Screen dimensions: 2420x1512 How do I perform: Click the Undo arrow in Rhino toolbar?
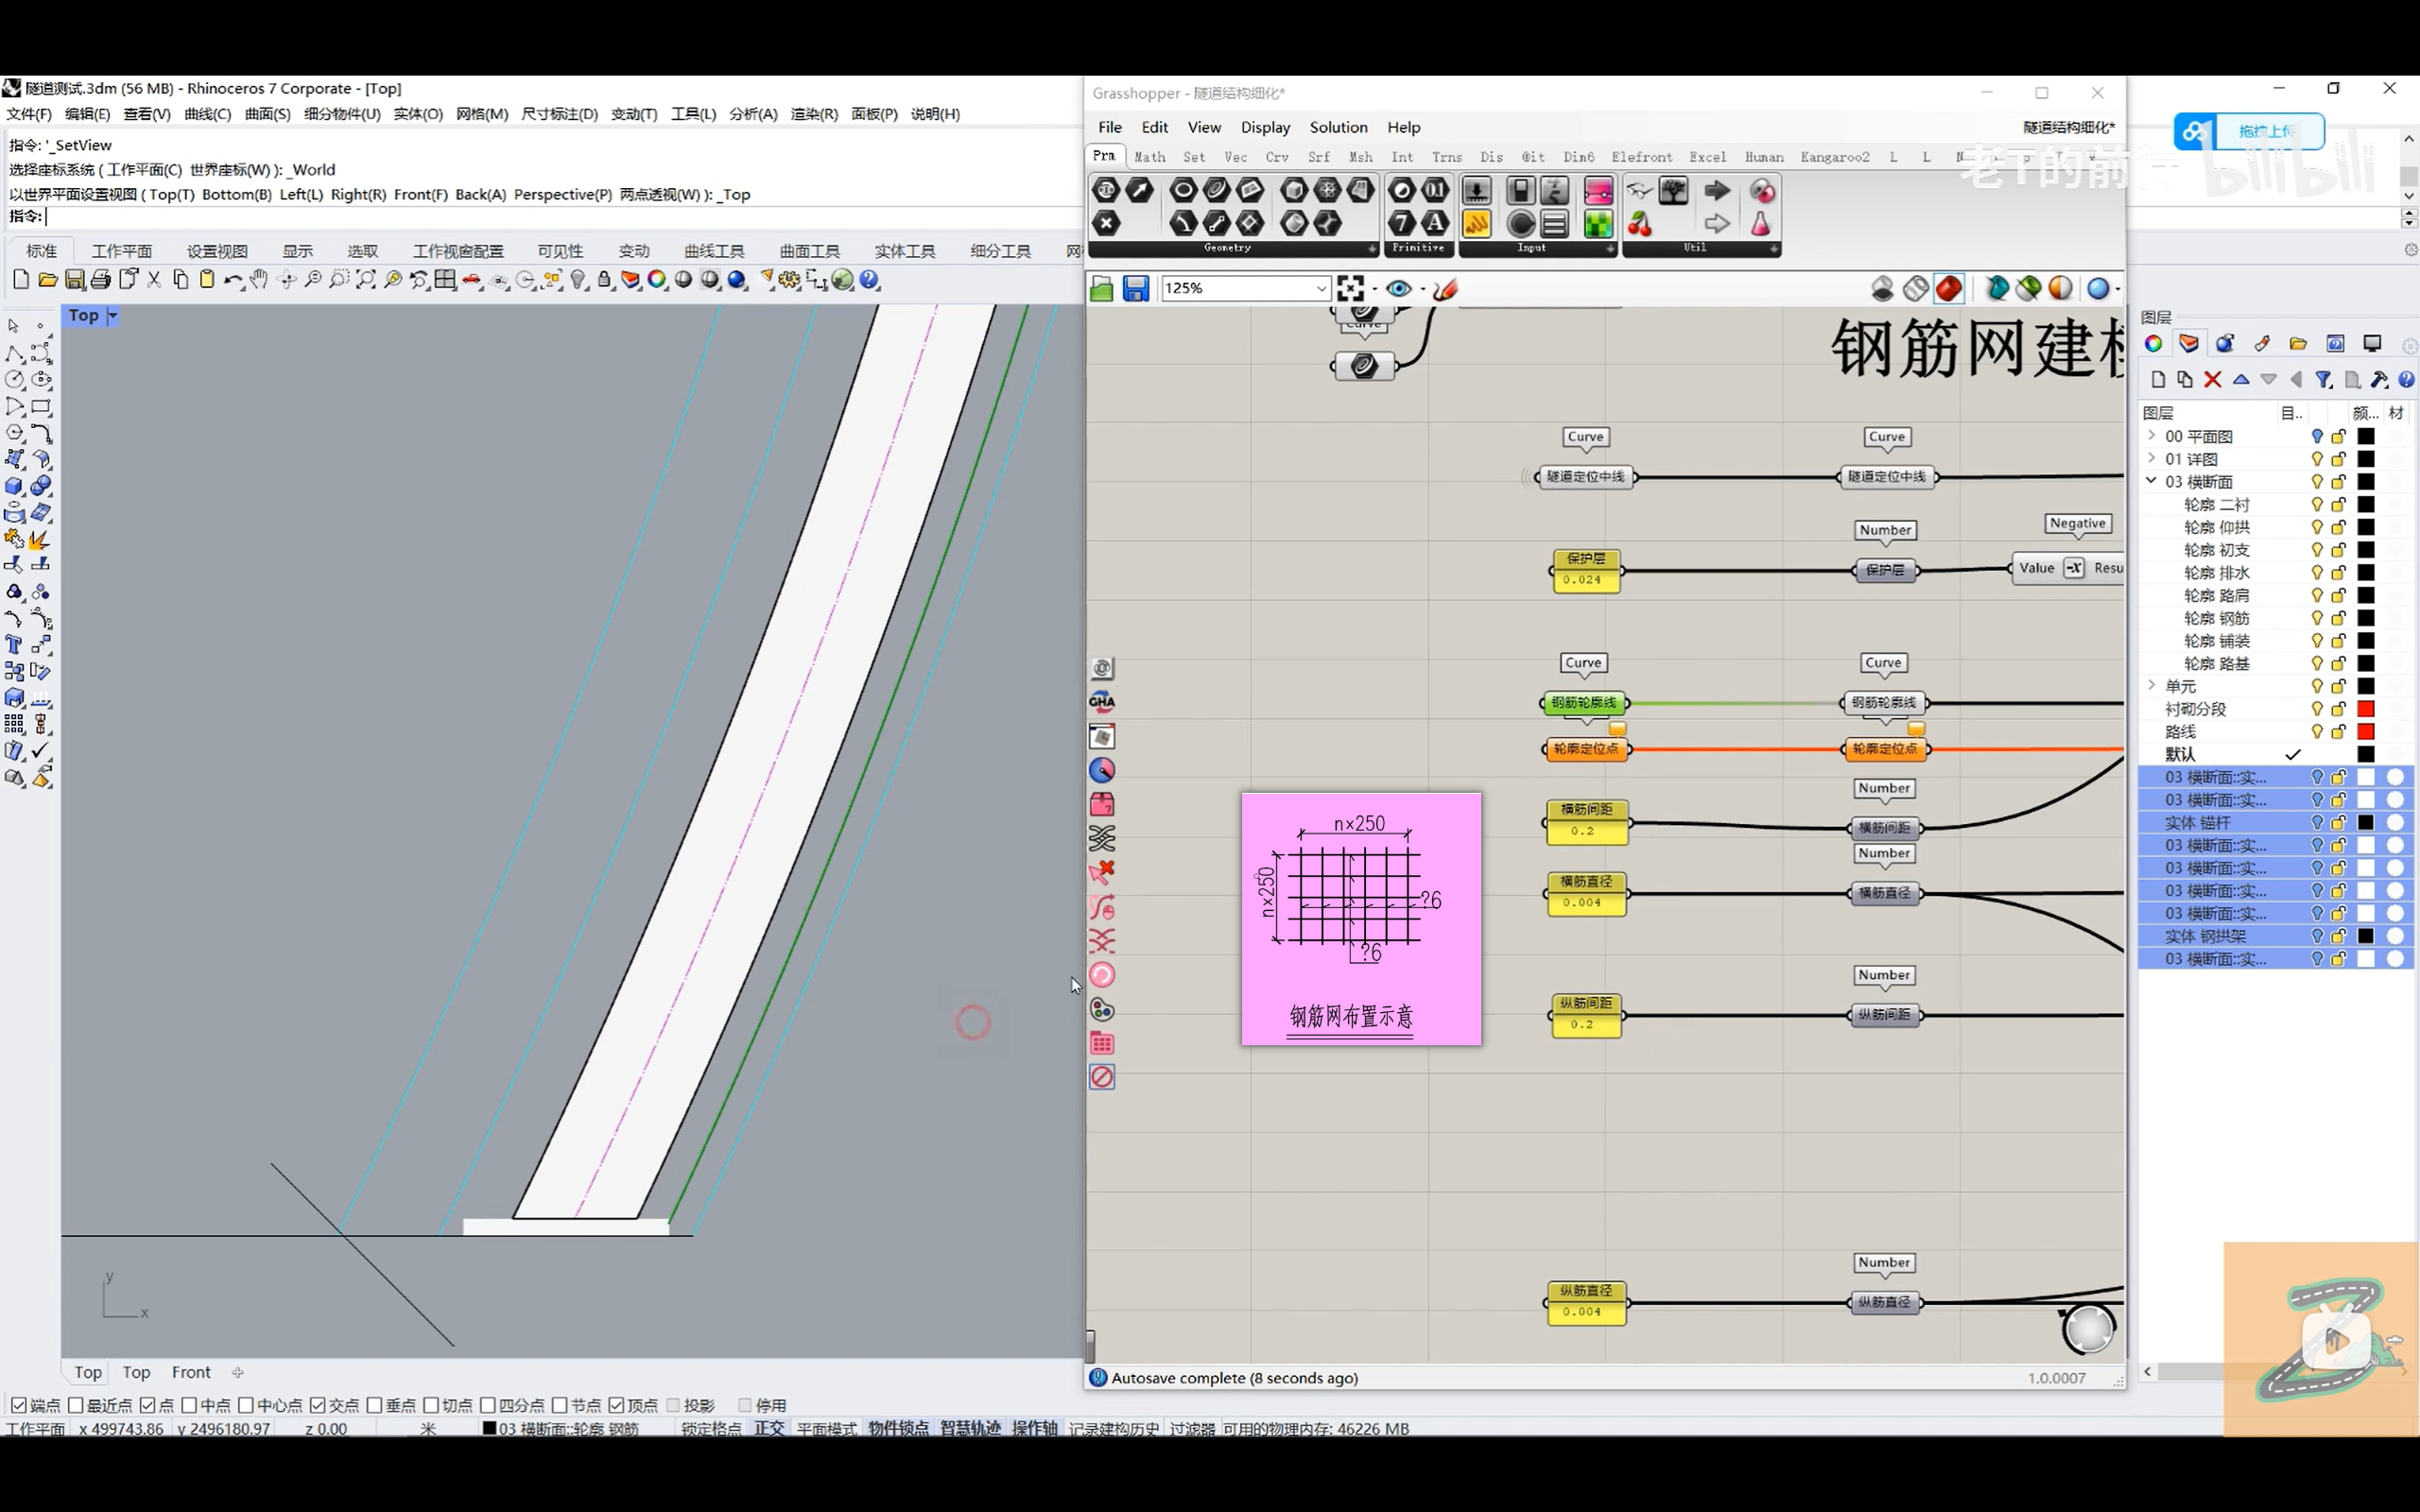click(x=232, y=280)
